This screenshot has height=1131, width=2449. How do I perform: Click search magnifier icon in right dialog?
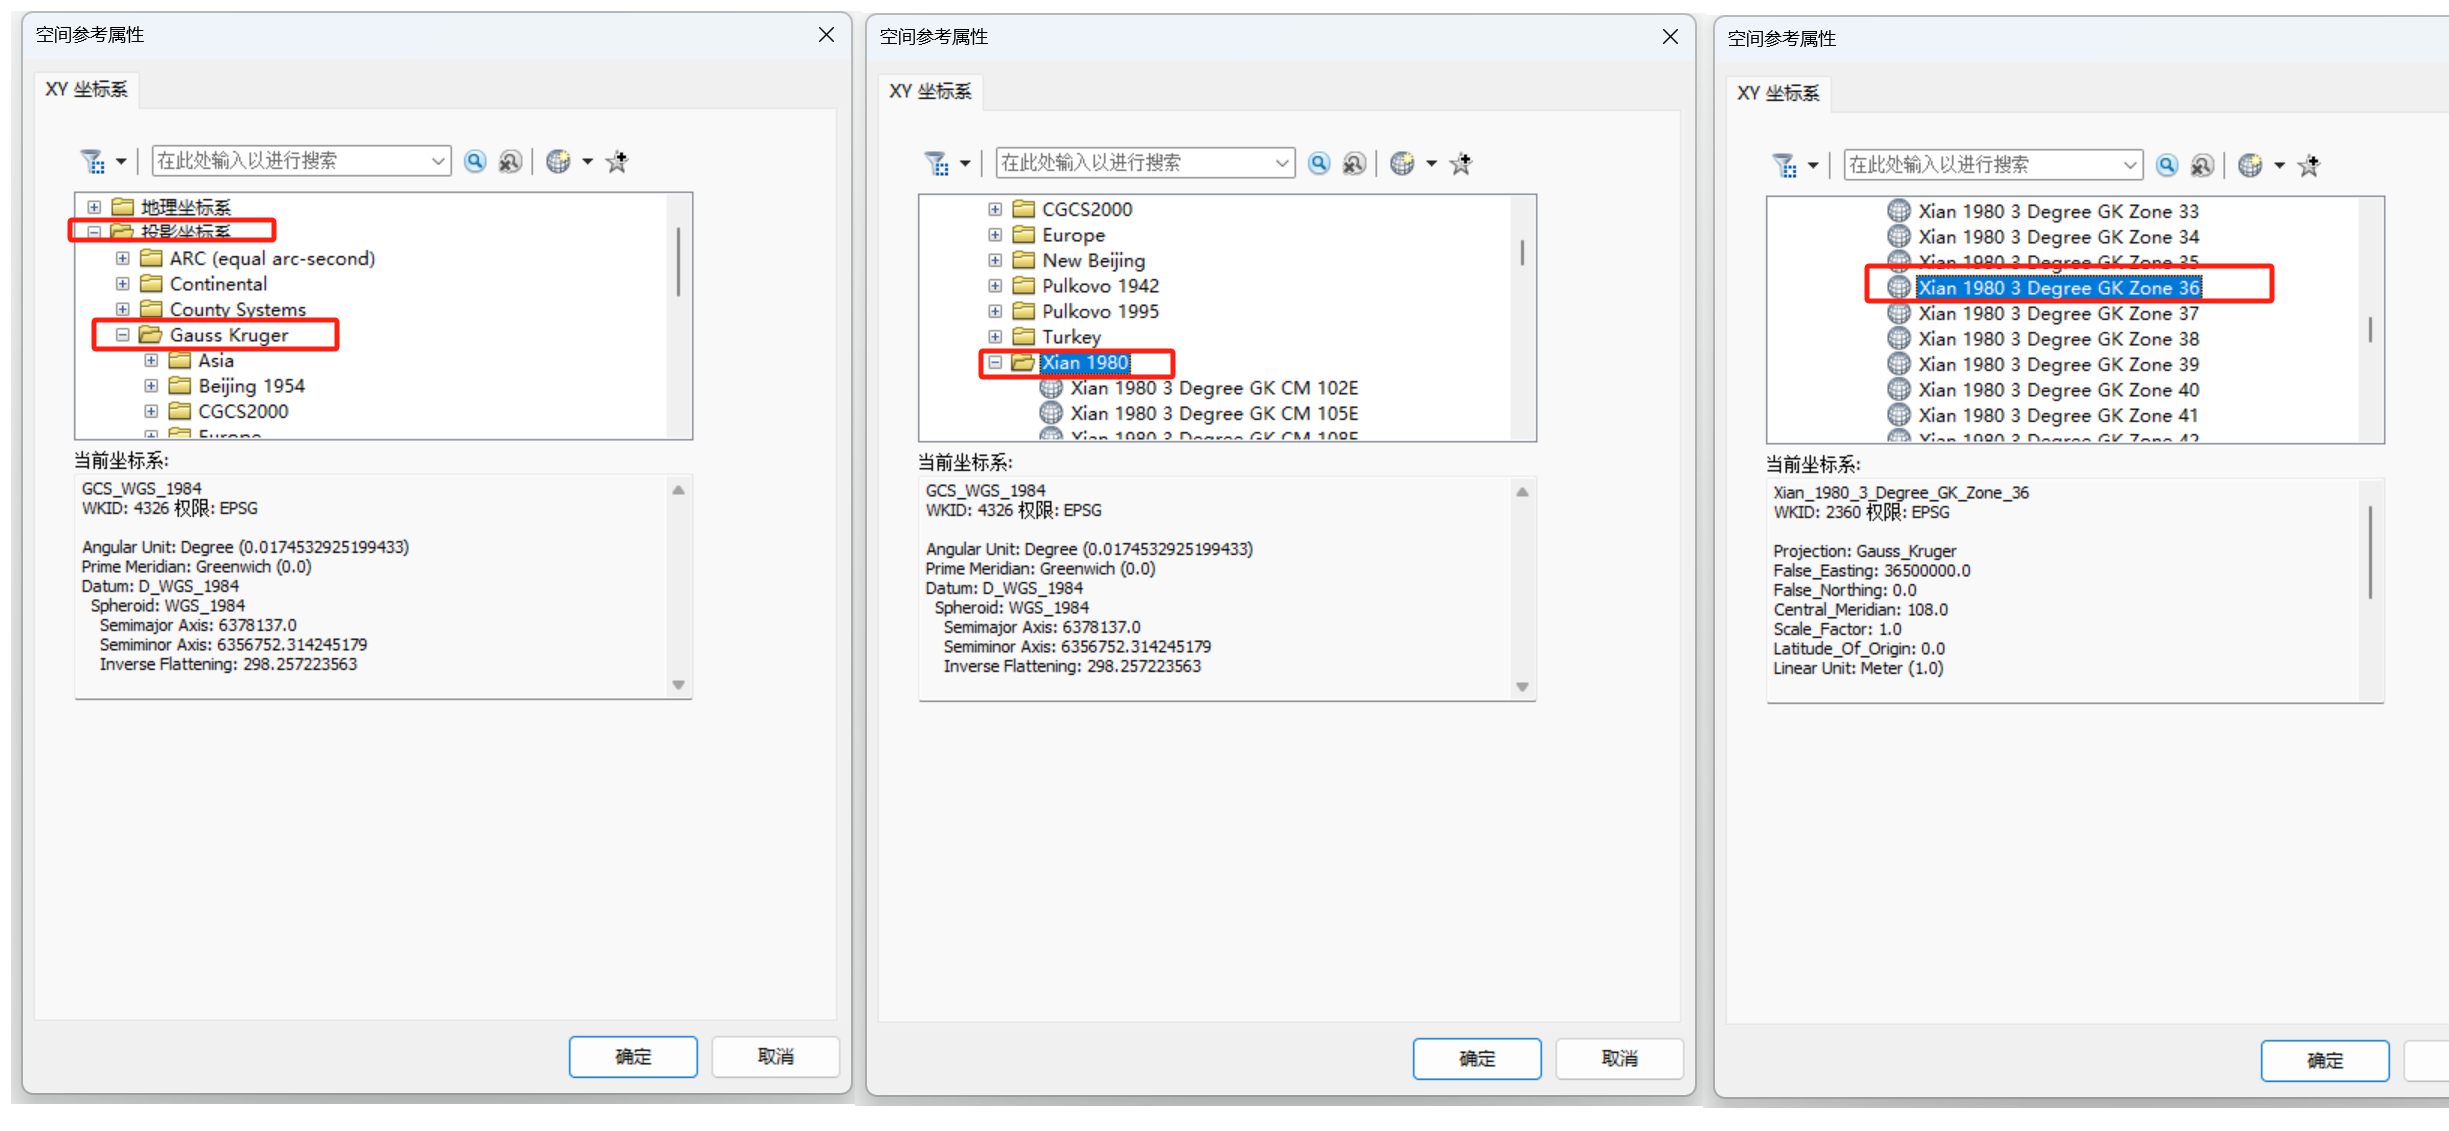tap(2167, 165)
